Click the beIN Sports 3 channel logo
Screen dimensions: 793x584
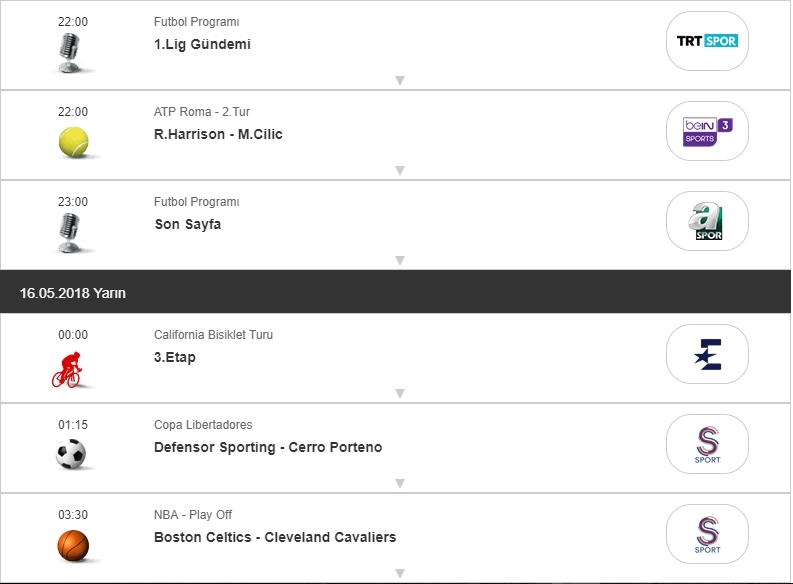pyautogui.click(x=707, y=131)
